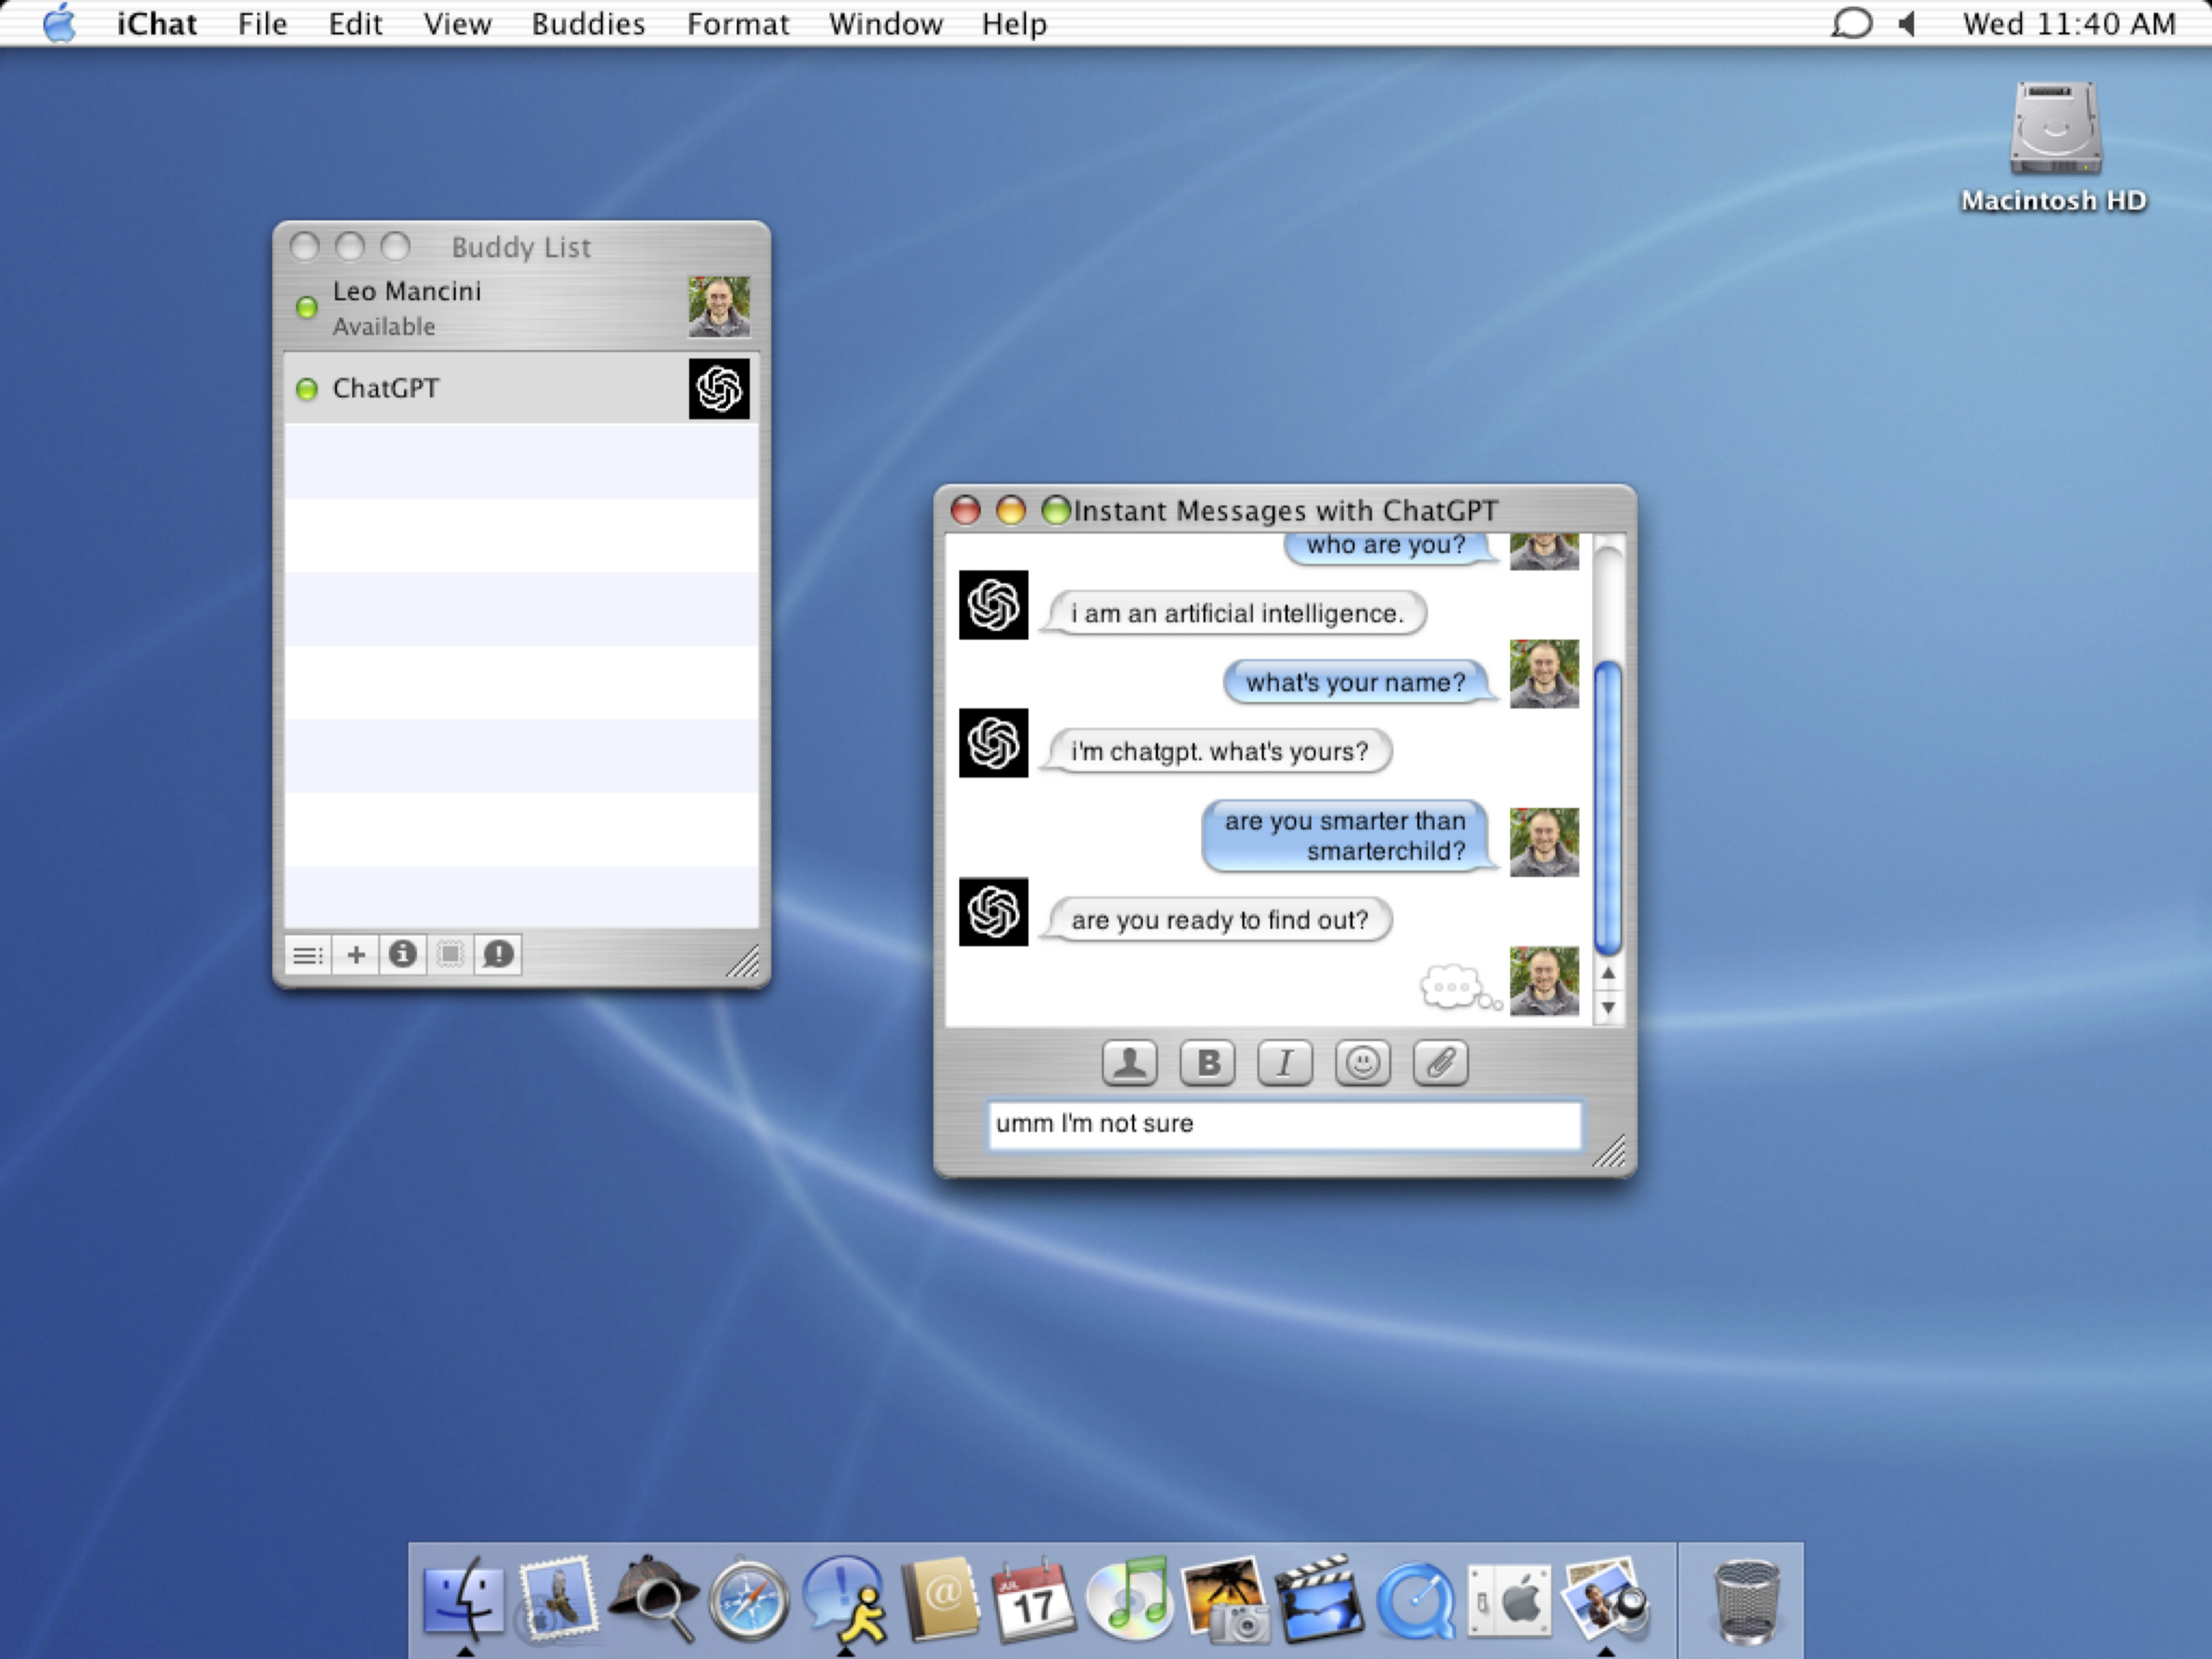This screenshot has height=1659, width=2212.
Task: Click the chat scroll up arrow
Action: point(1608,973)
